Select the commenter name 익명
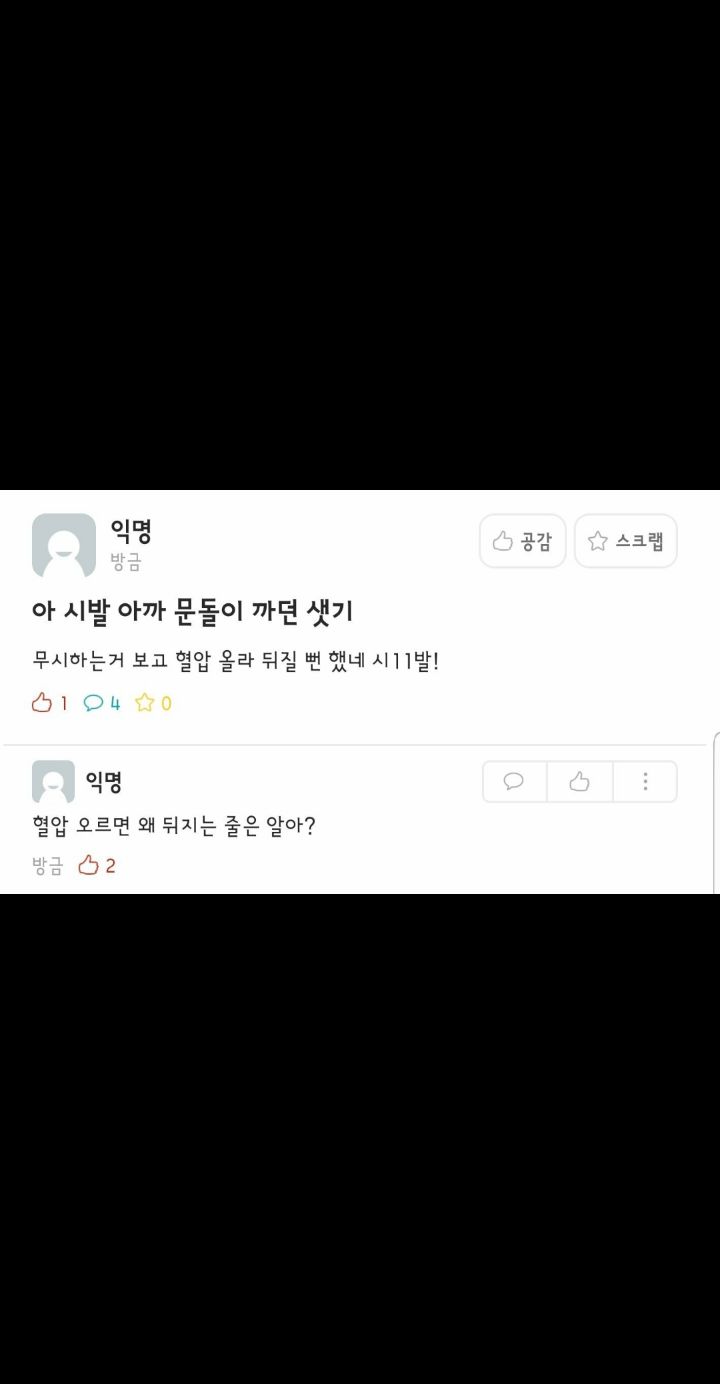 [104, 782]
